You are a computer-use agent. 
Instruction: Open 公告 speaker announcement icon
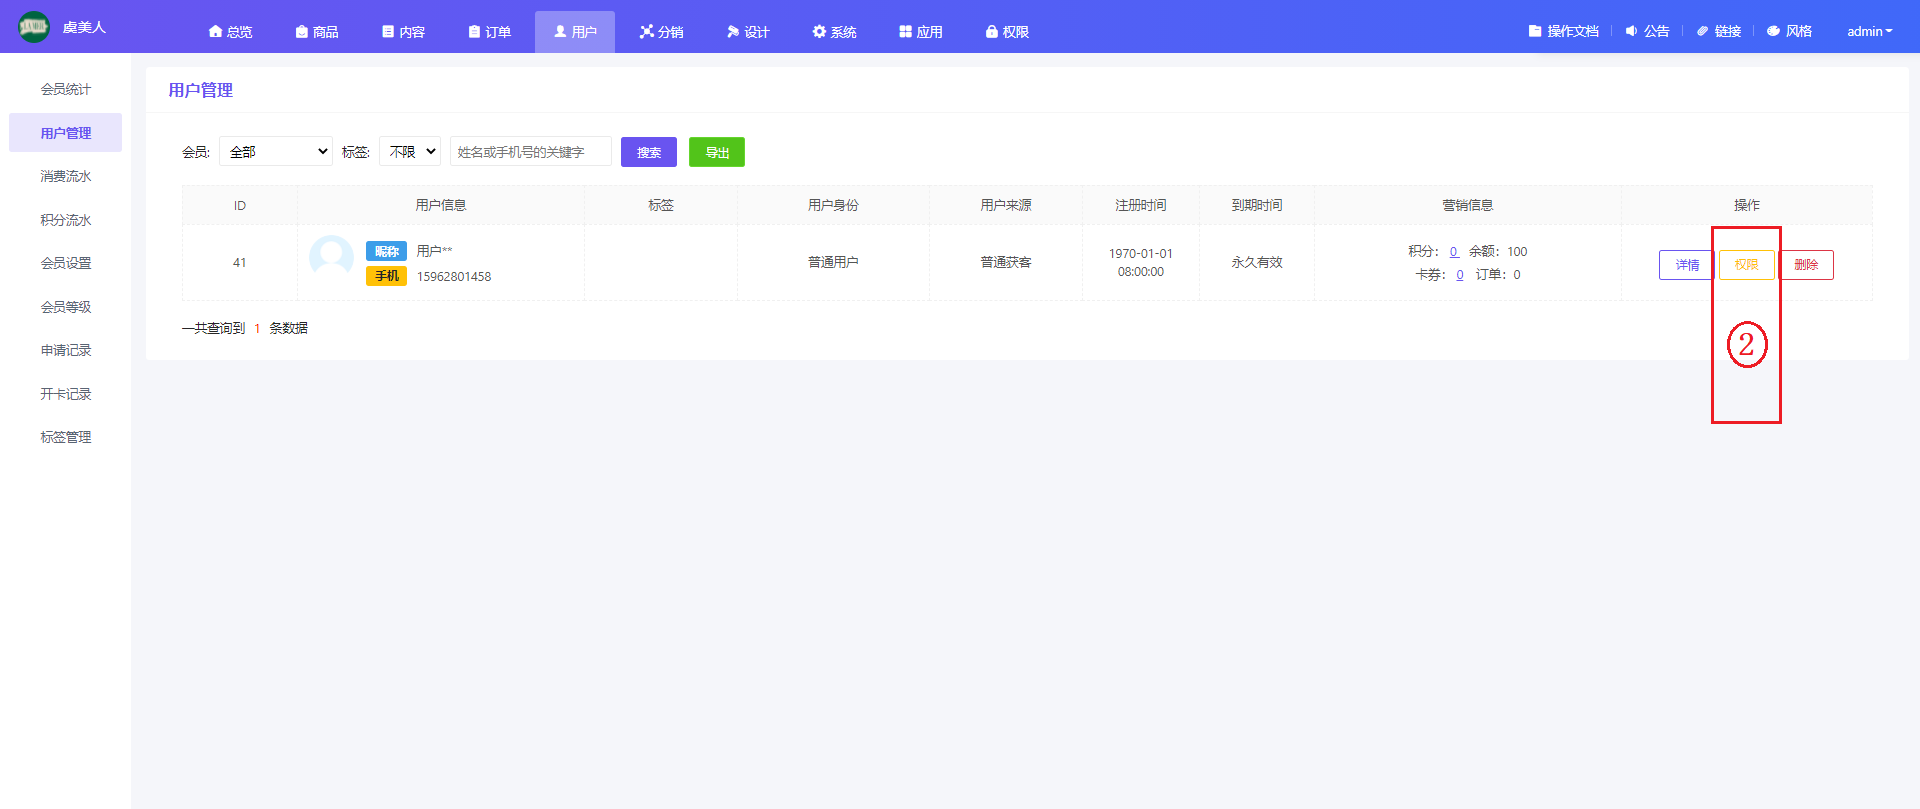pos(1631,31)
